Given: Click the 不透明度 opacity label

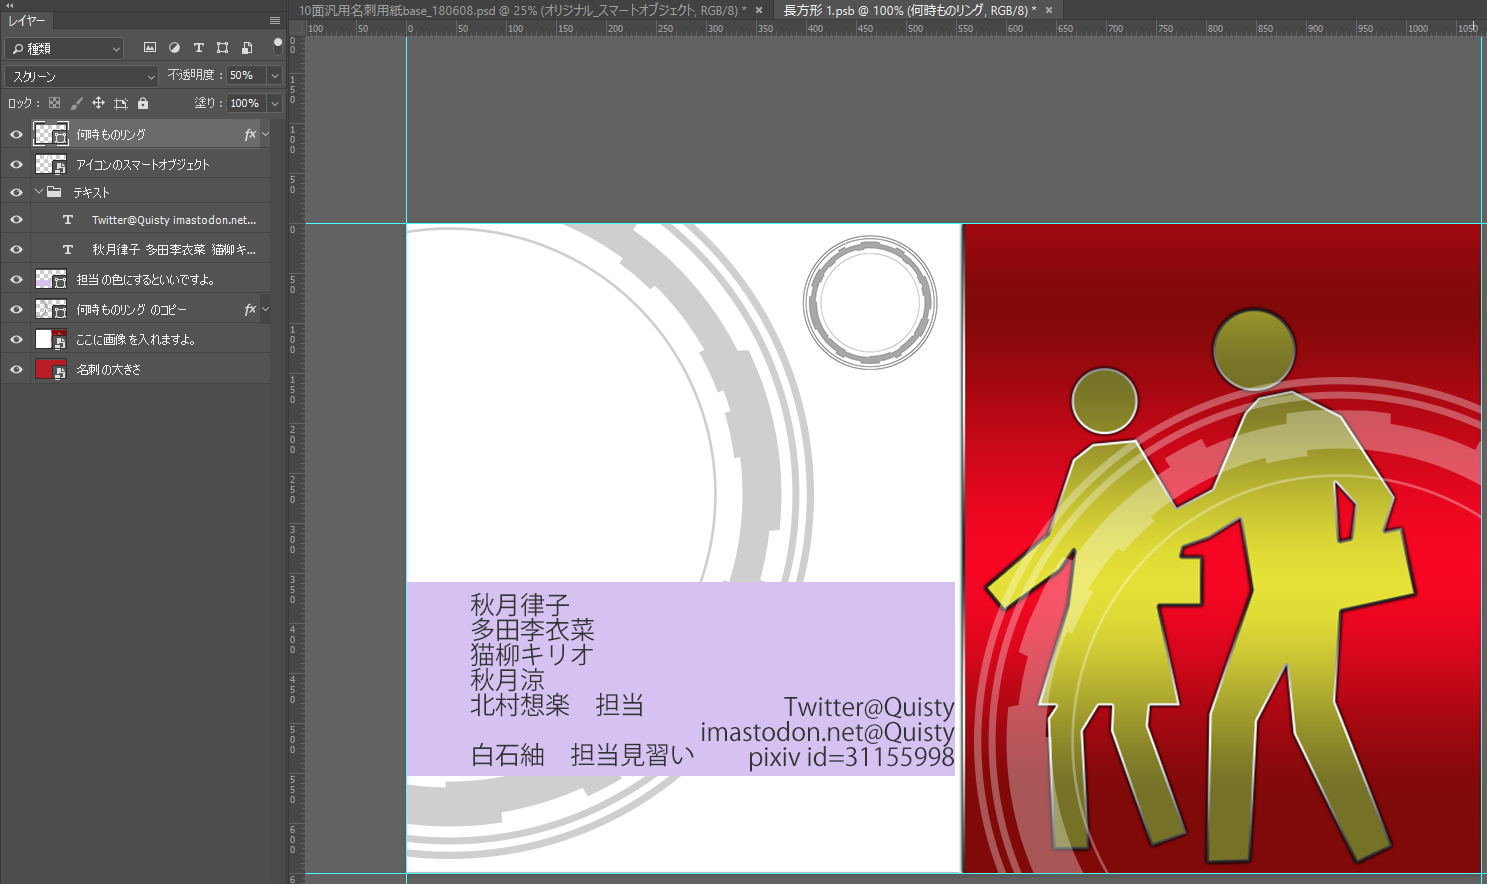Looking at the screenshot, I should click(191, 75).
